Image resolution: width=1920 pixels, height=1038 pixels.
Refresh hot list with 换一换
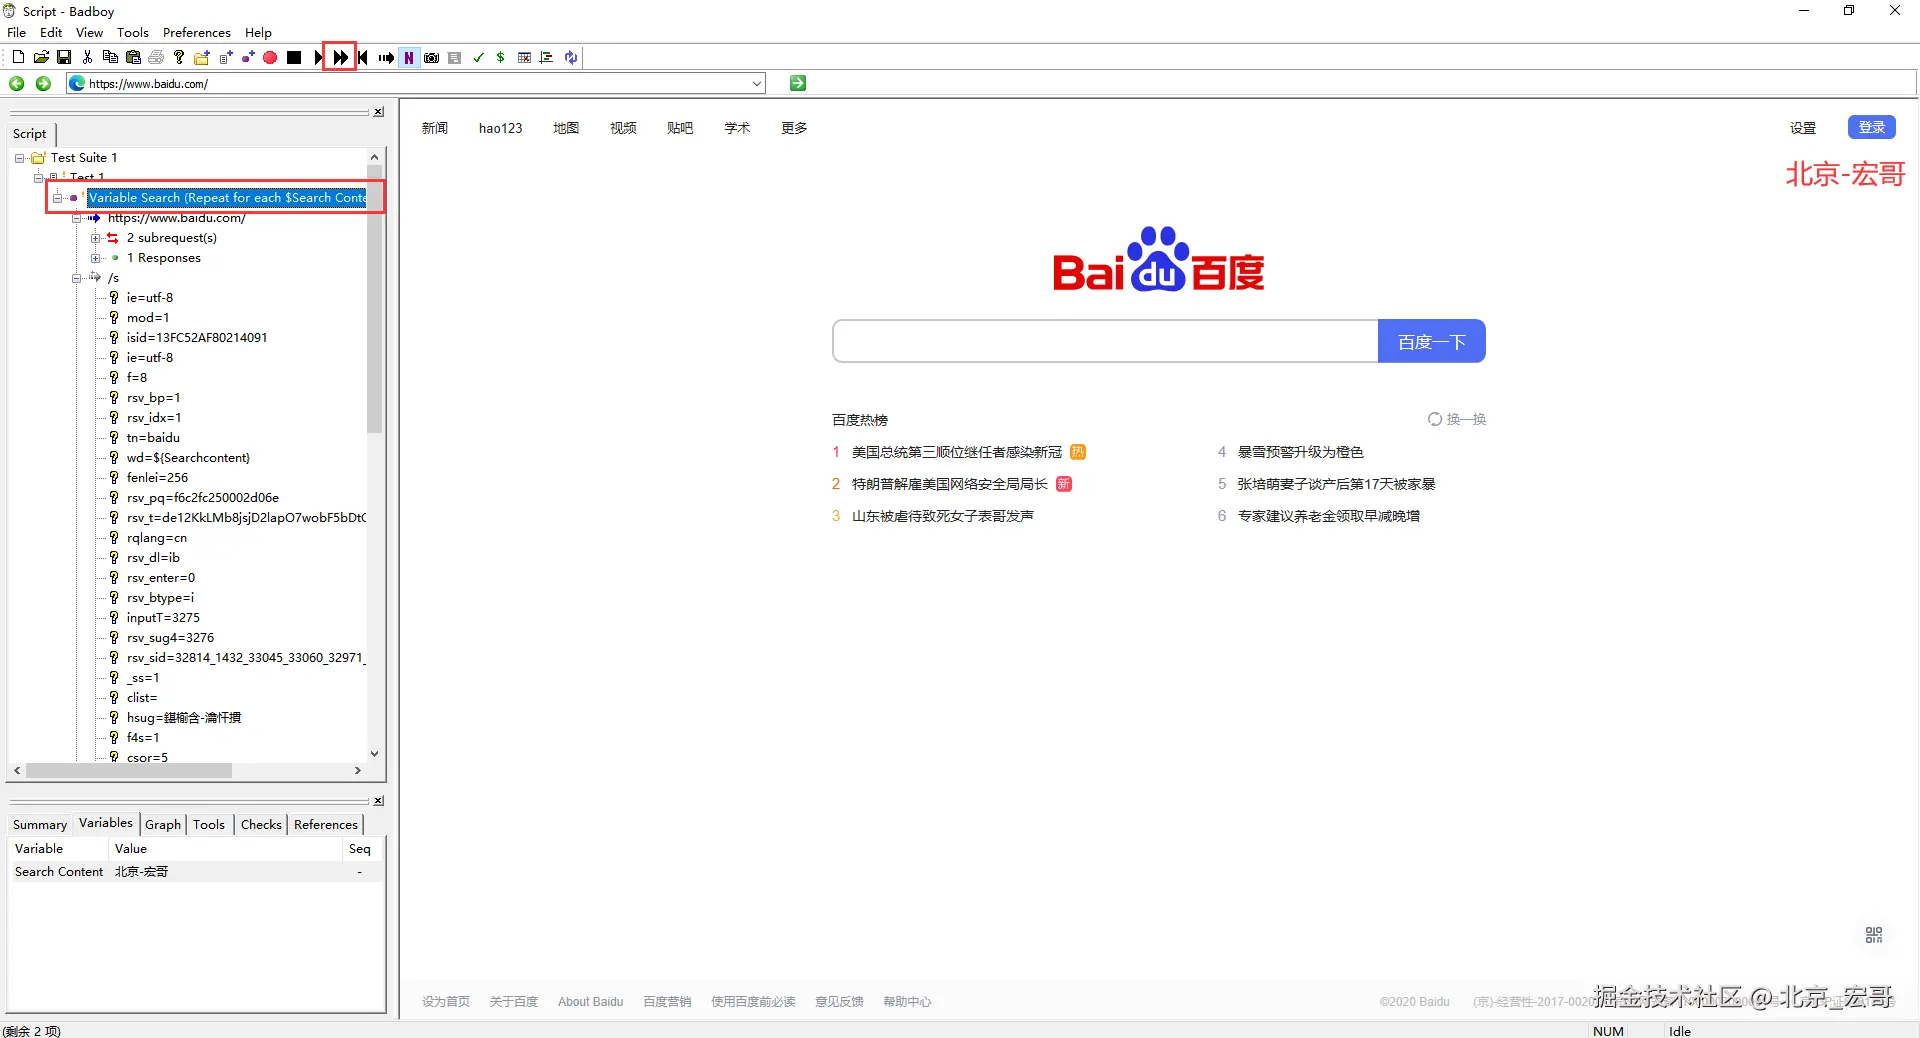coord(1457,420)
